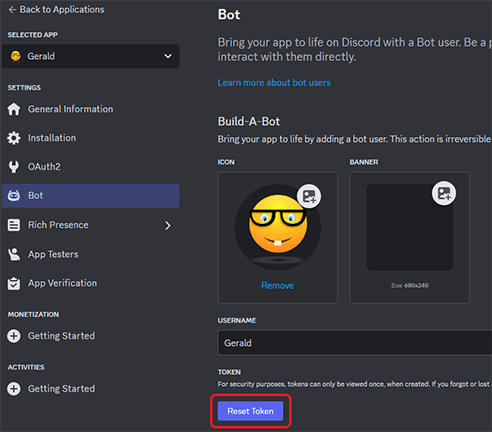Click the TOKEN section label

229,372
